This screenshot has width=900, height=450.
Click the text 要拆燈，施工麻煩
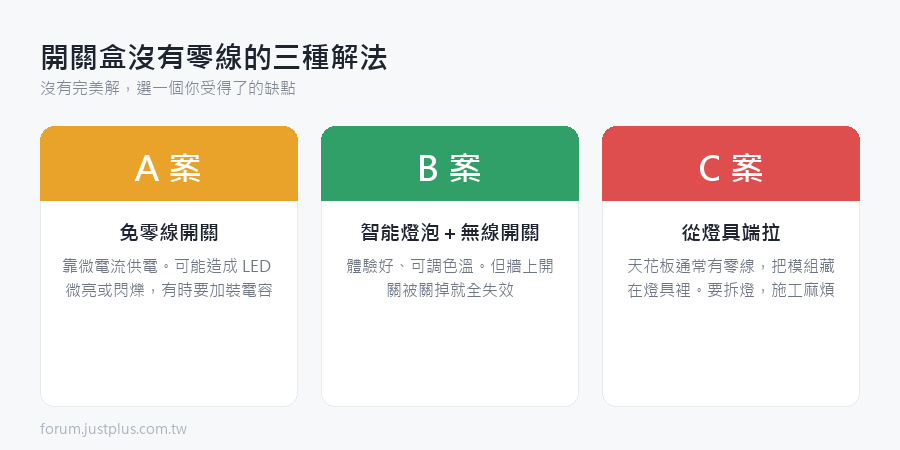(x=771, y=291)
